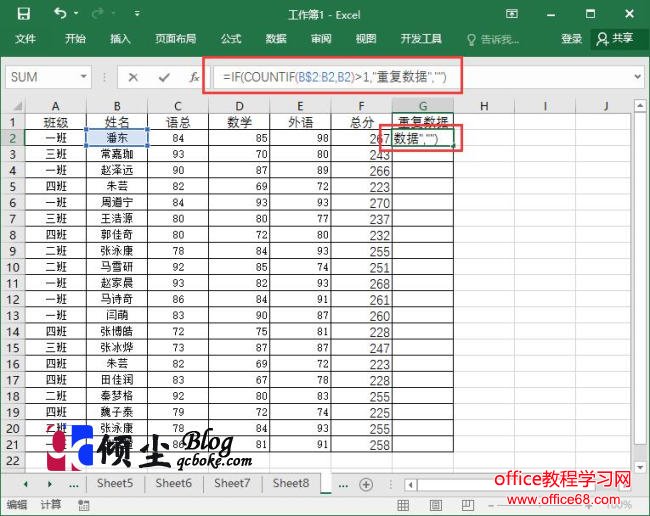Switch to the 数据 ribbon tab
This screenshot has width=650, height=516.
[x=276, y=39]
